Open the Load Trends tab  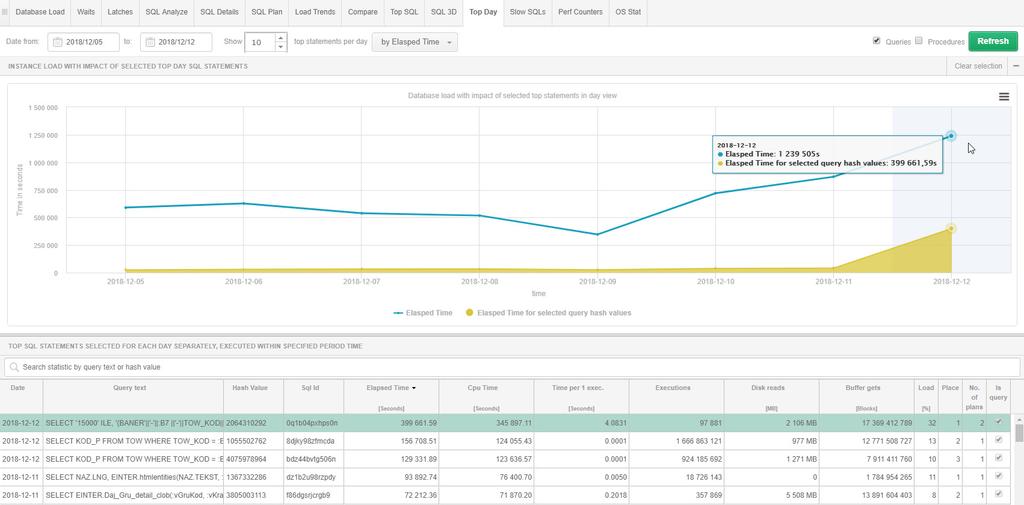[315, 12]
